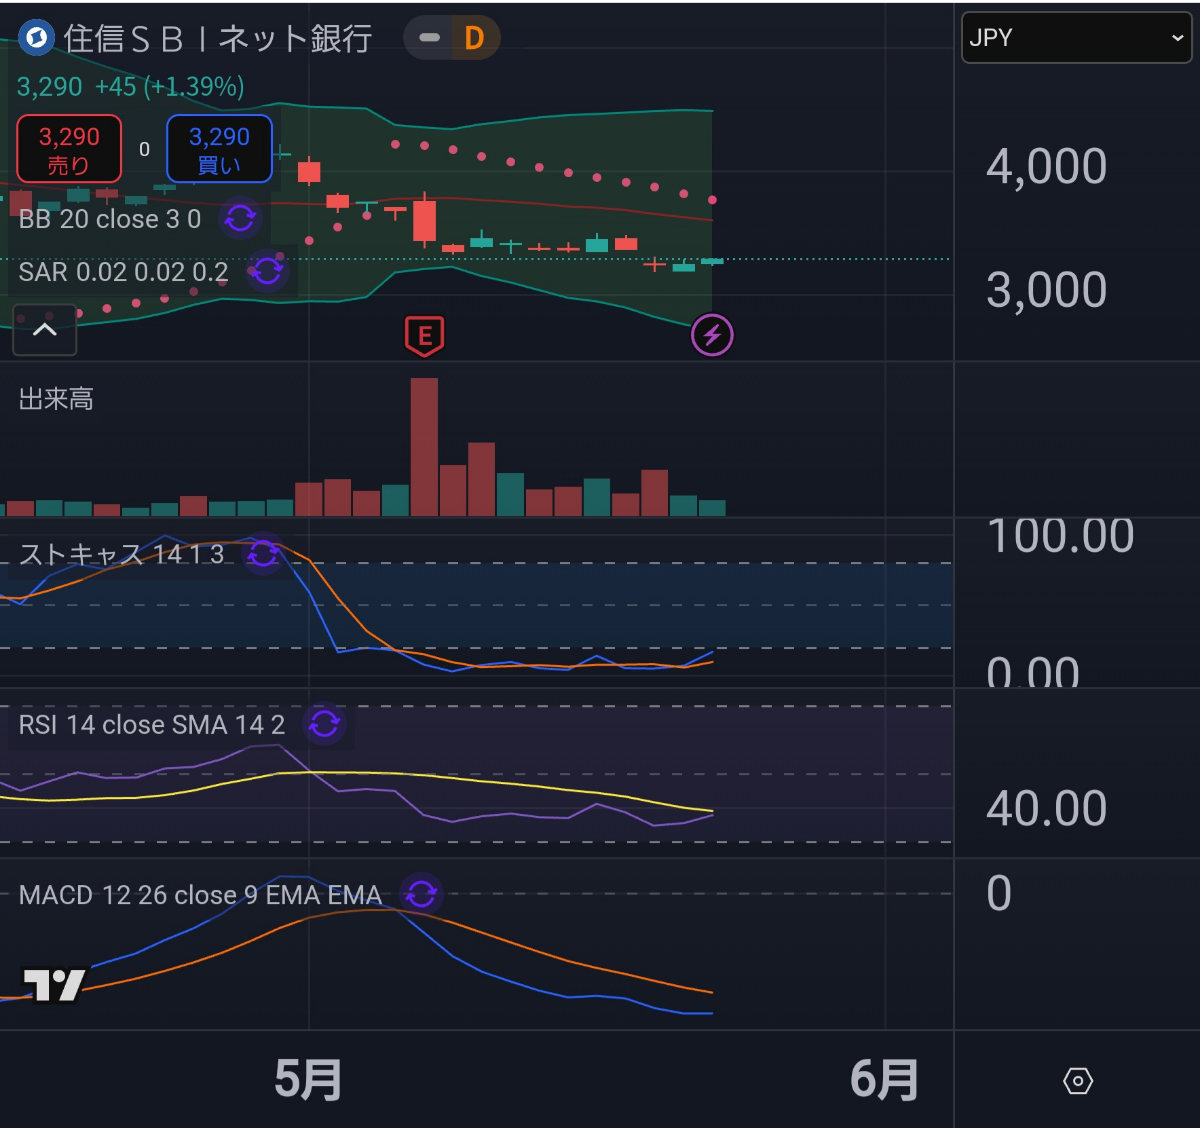Open the red E earnings marker
Image resolution: width=1200 pixels, height=1128 pixels.
click(425, 336)
